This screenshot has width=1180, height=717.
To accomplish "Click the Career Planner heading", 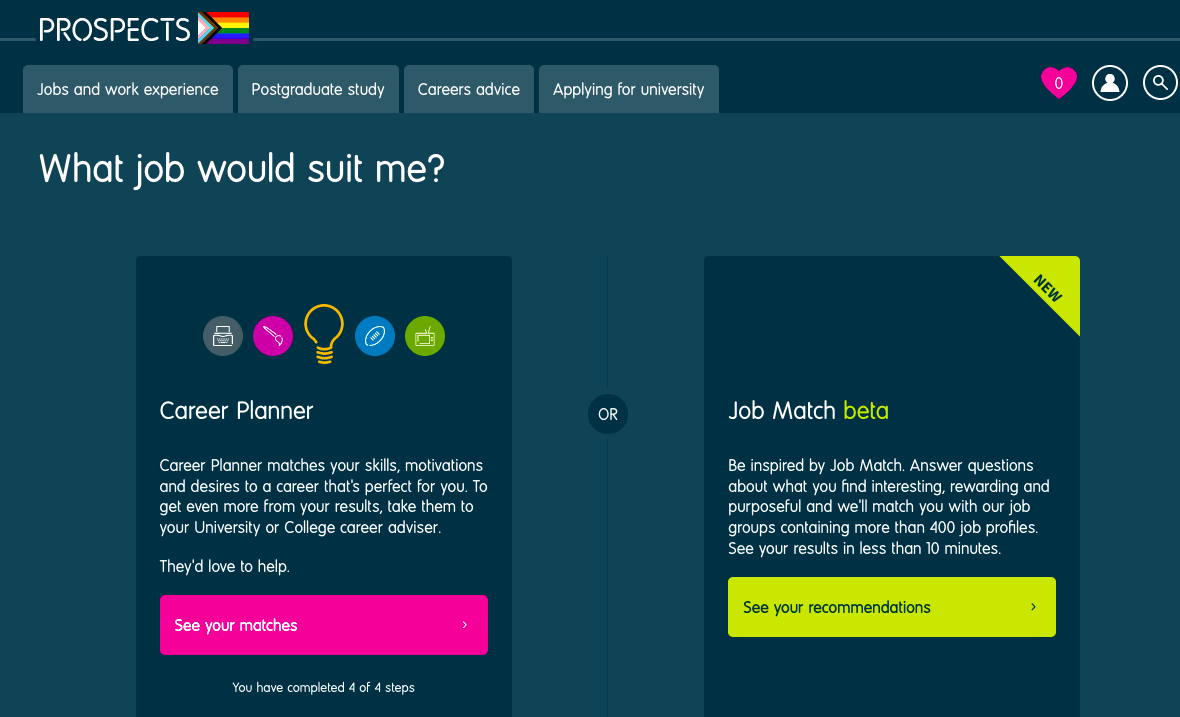I will point(236,411).
